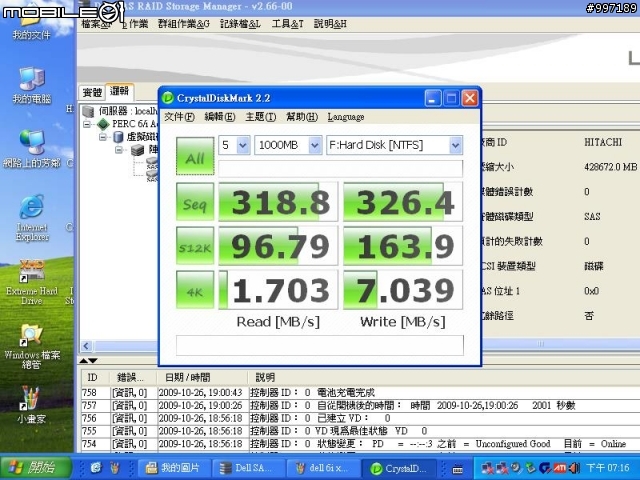Viewport: 640px width, 480px height.
Task: Click the language bar keyboard icon
Action: (458, 469)
